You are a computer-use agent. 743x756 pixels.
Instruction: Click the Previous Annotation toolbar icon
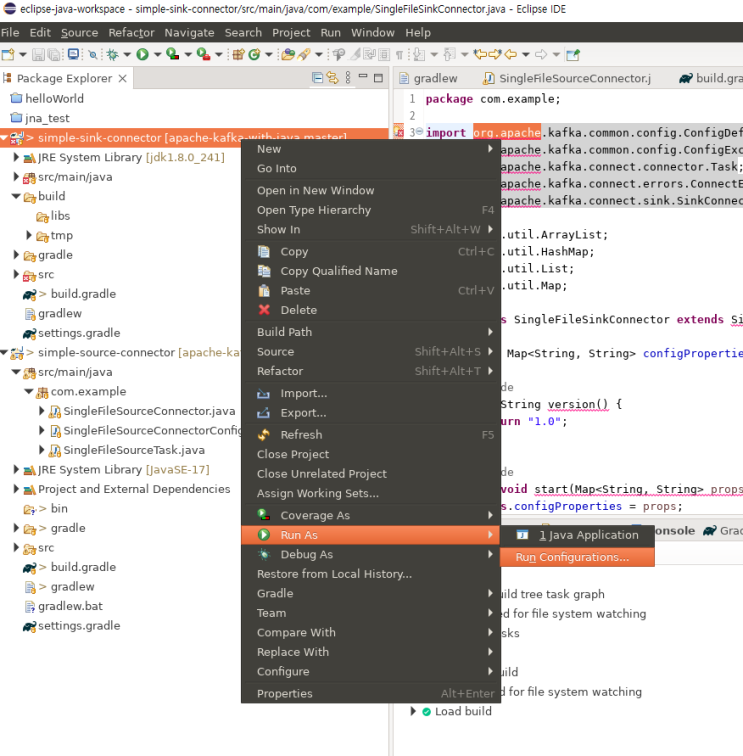[x=449, y=54]
